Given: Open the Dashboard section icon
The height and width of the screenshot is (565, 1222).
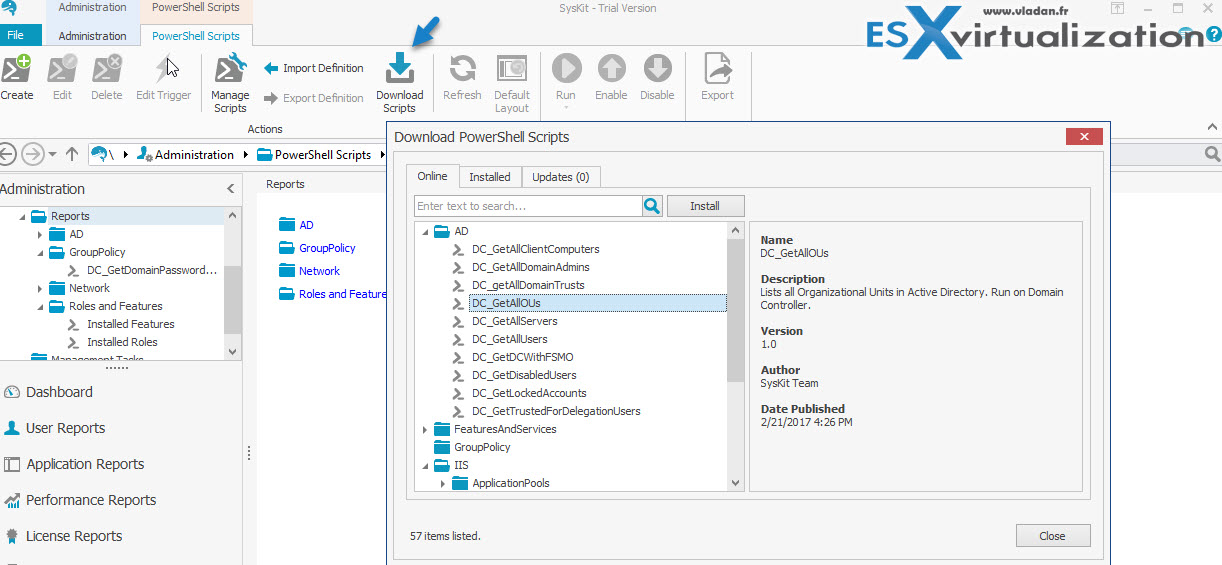Looking at the screenshot, I should 12,392.
